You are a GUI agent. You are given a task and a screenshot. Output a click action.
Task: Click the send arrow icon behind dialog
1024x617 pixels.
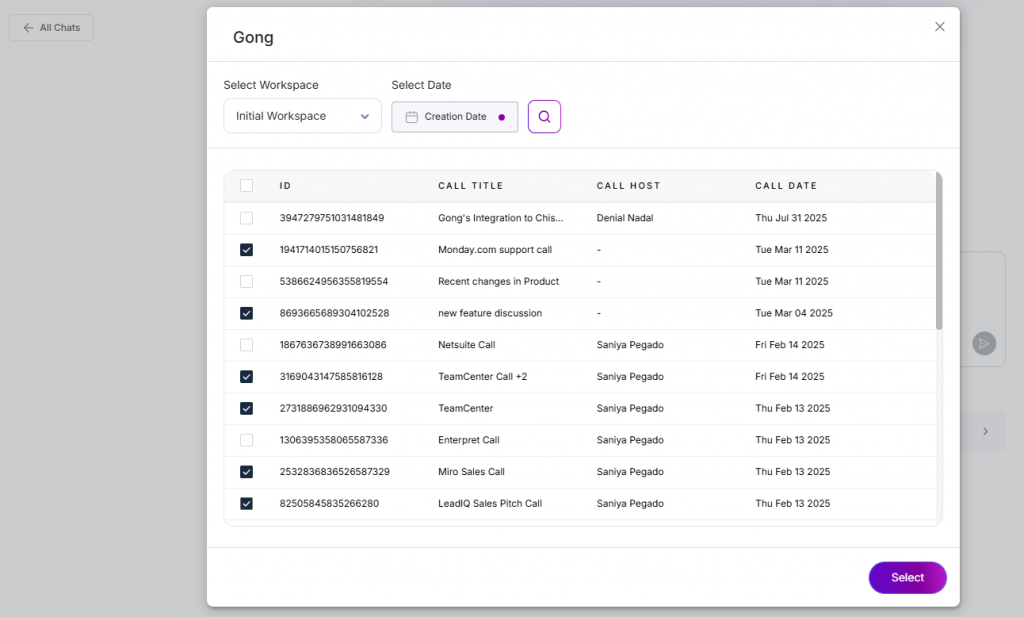coord(984,343)
